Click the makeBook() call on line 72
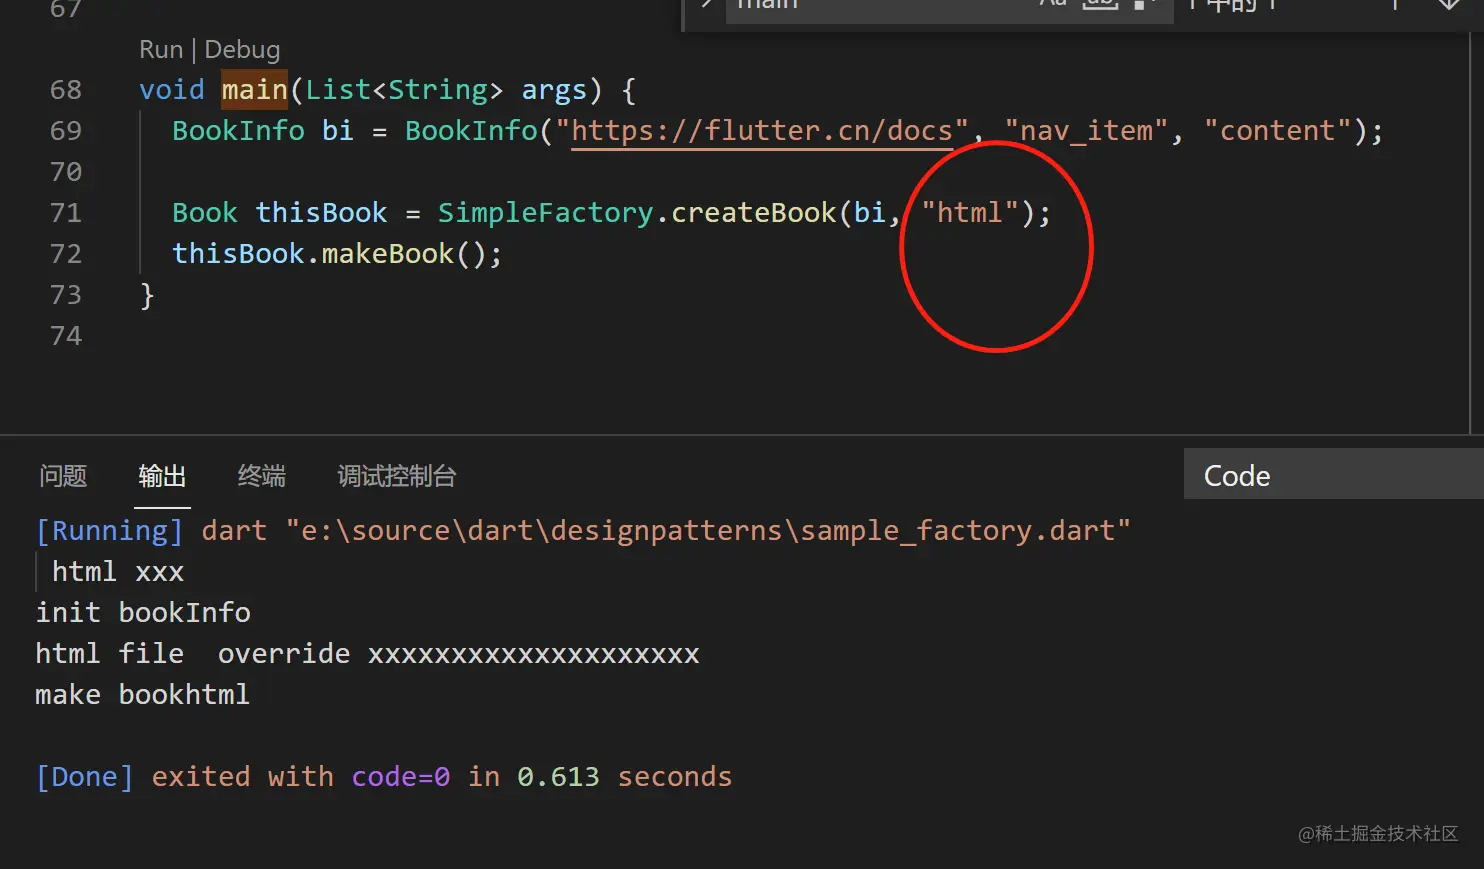This screenshot has width=1484, height=869. [x=403, y=254]
